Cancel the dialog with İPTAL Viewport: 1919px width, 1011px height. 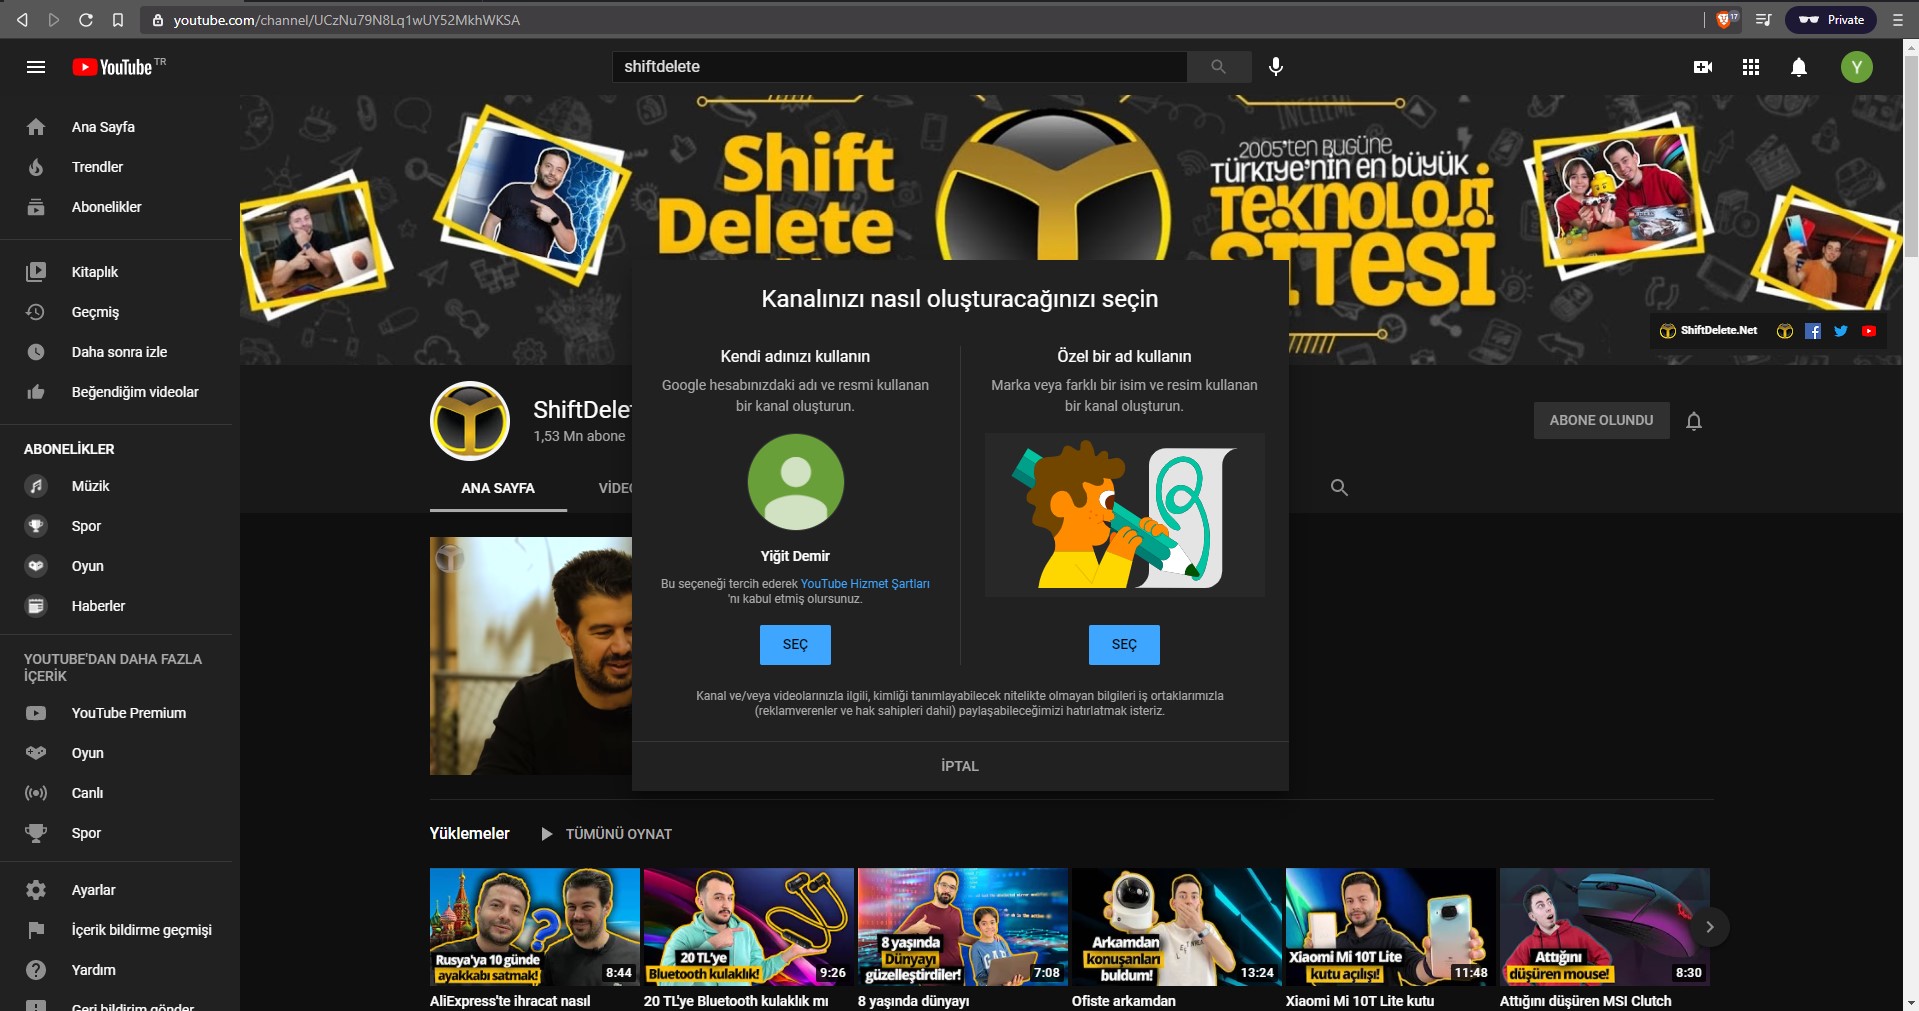tap(959, 766)
